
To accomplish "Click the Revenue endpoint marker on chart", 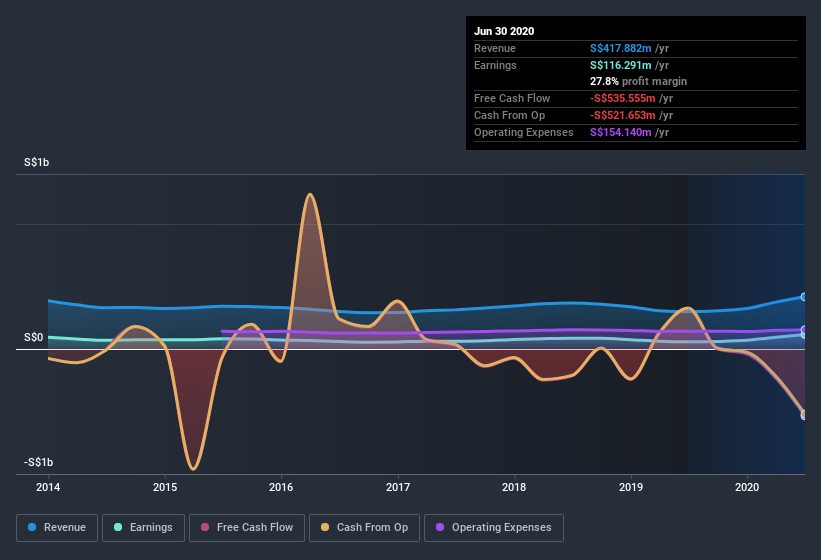I will [x=804, y=297].
